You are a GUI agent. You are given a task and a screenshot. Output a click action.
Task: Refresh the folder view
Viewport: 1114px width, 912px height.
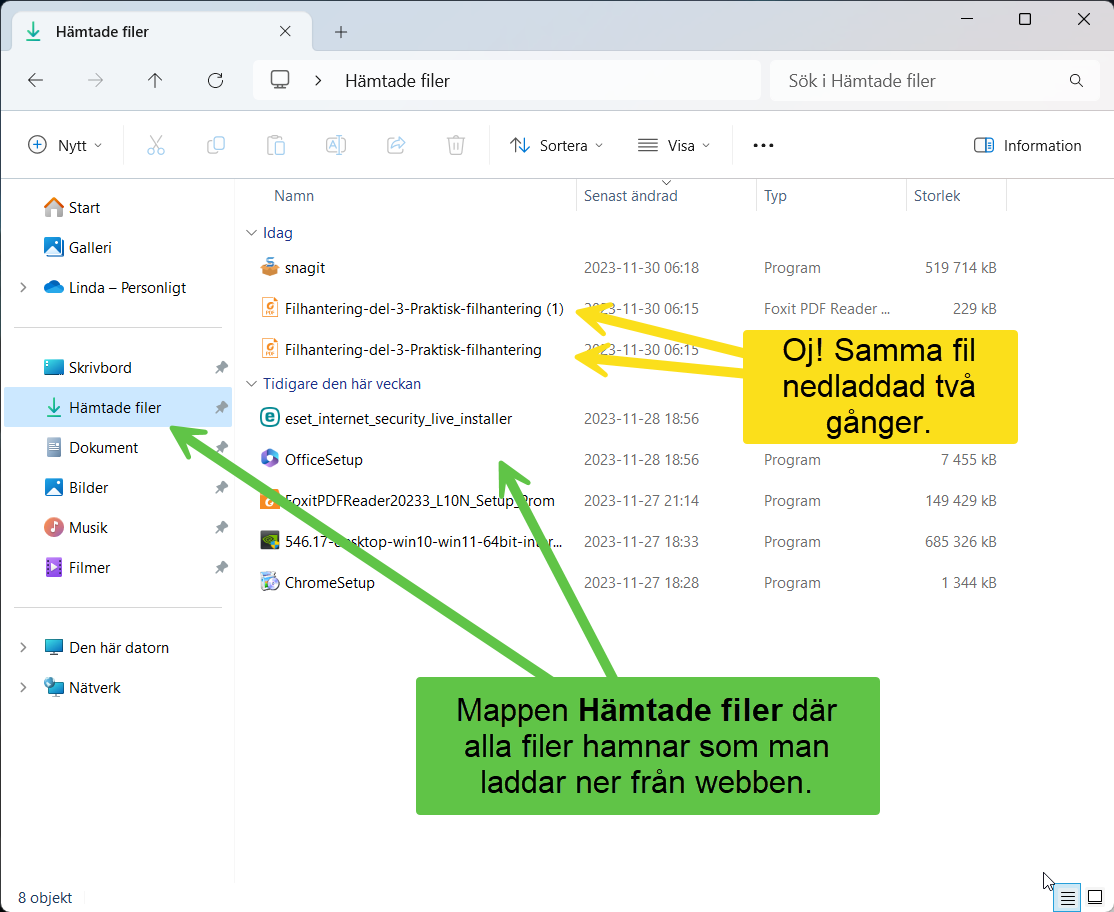coord(215,80)
